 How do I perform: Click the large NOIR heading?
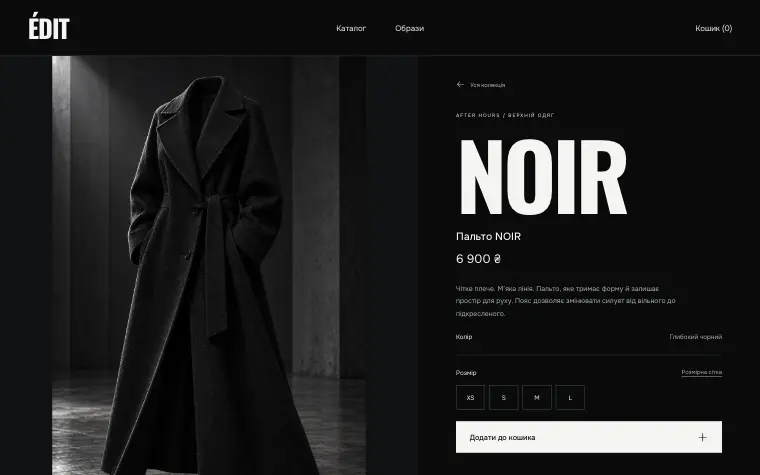[x=543, y=177]
